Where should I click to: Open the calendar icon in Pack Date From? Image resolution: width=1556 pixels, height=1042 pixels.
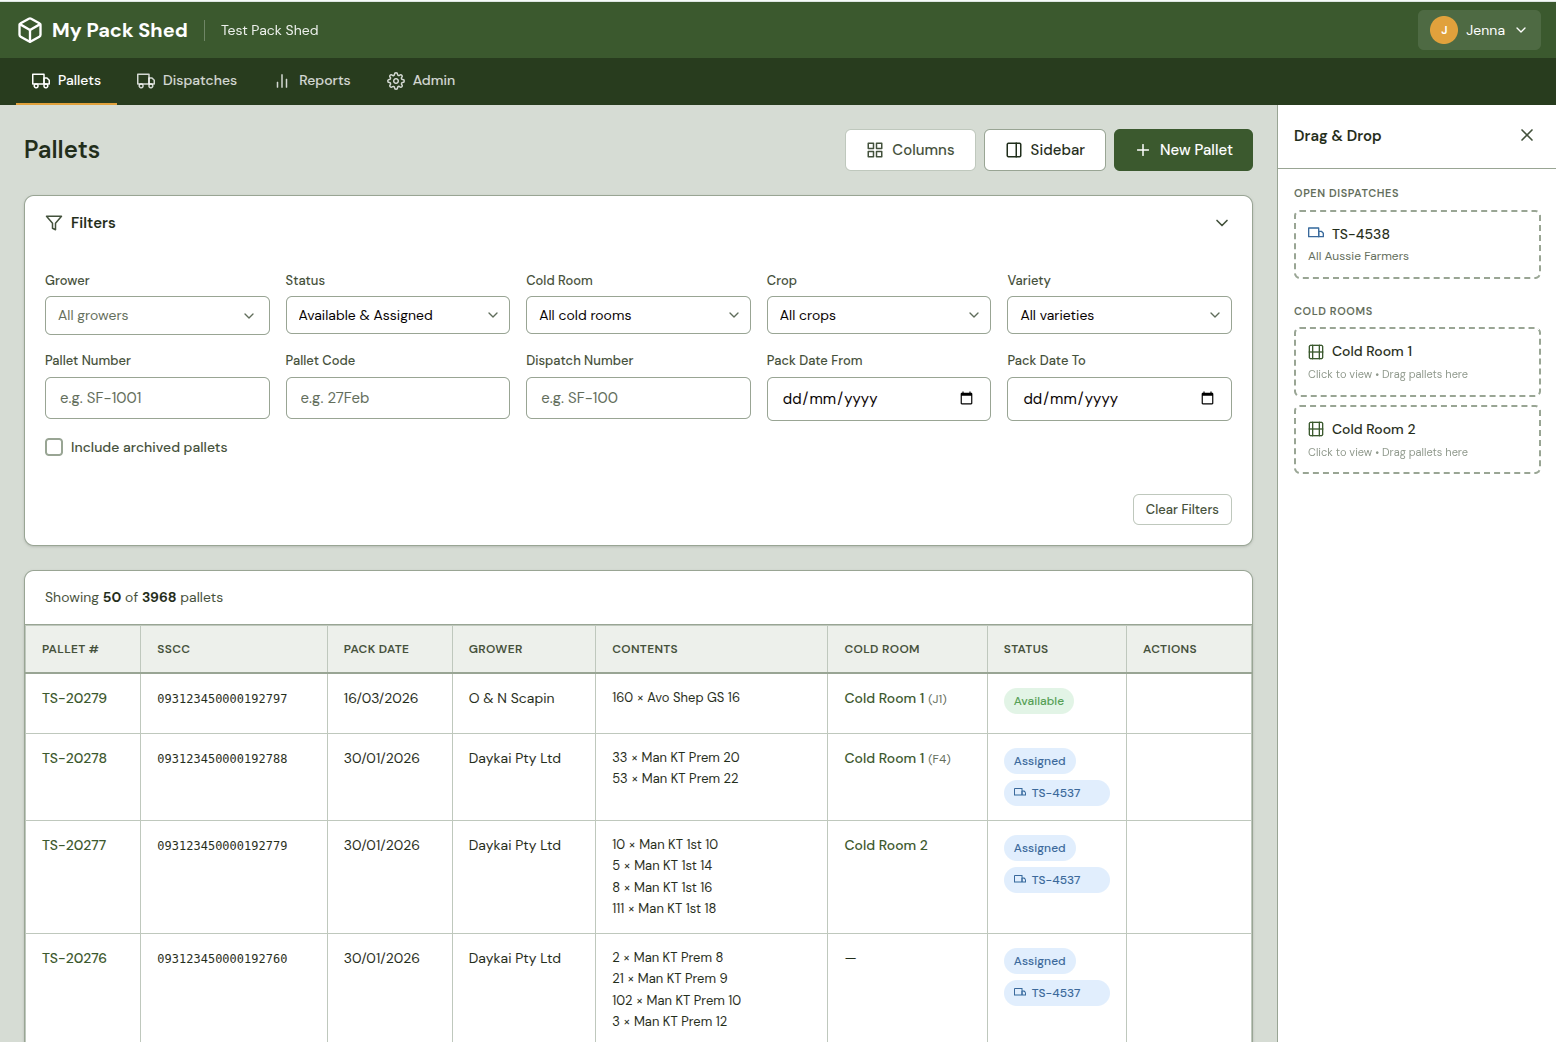point(966,398)
